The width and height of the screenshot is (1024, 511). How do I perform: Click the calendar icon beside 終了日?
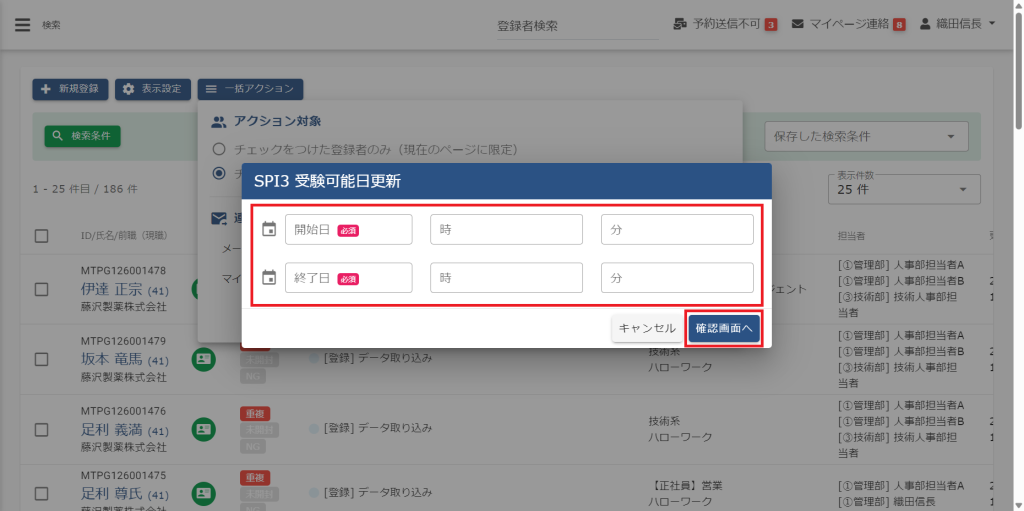(x=268, y=277)
